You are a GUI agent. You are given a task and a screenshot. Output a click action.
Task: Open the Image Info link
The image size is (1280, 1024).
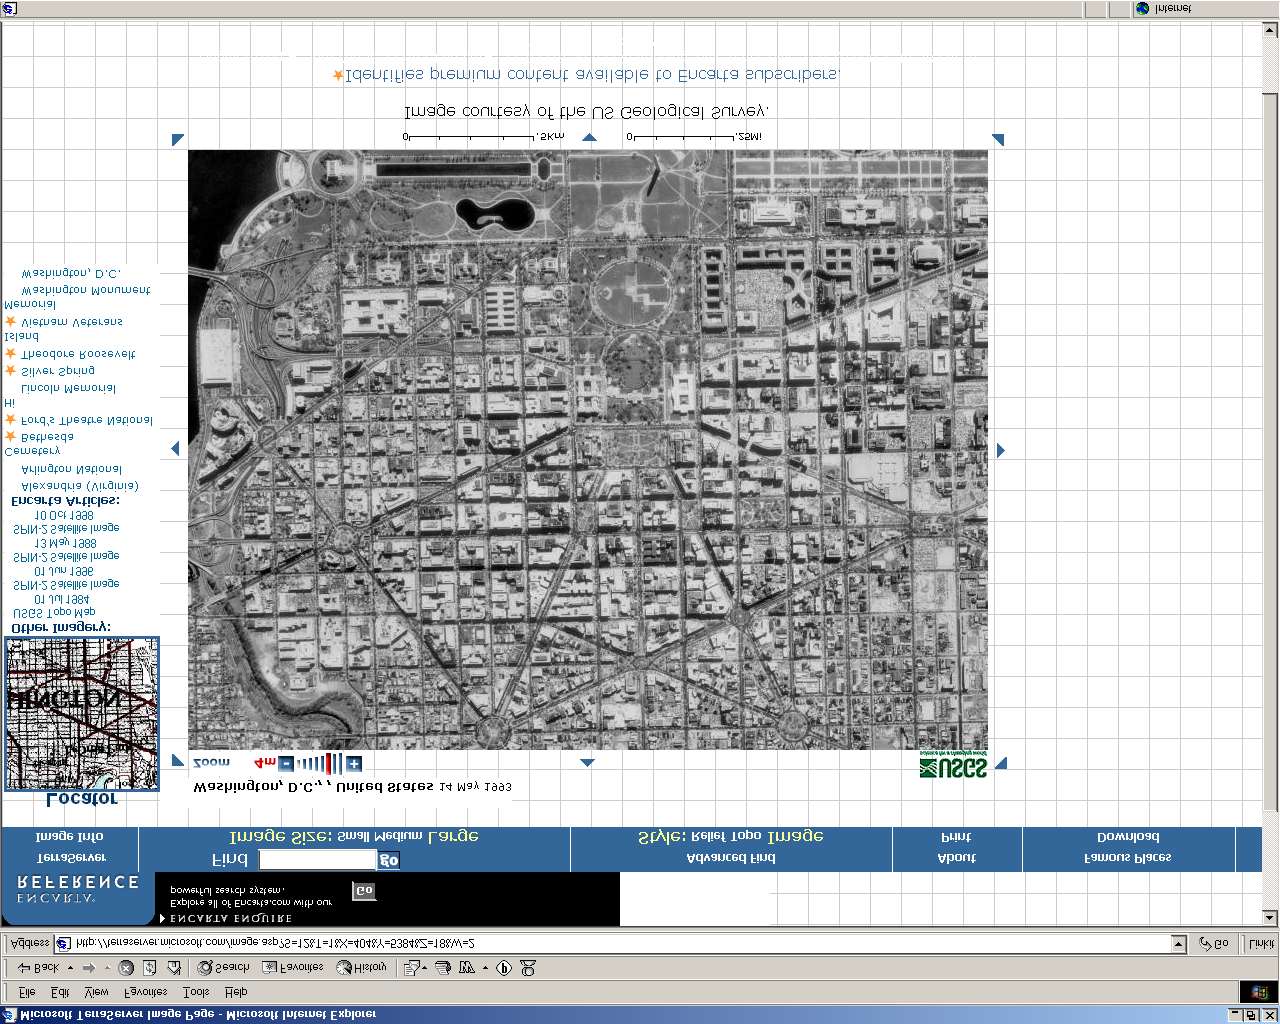click(69, 837)
